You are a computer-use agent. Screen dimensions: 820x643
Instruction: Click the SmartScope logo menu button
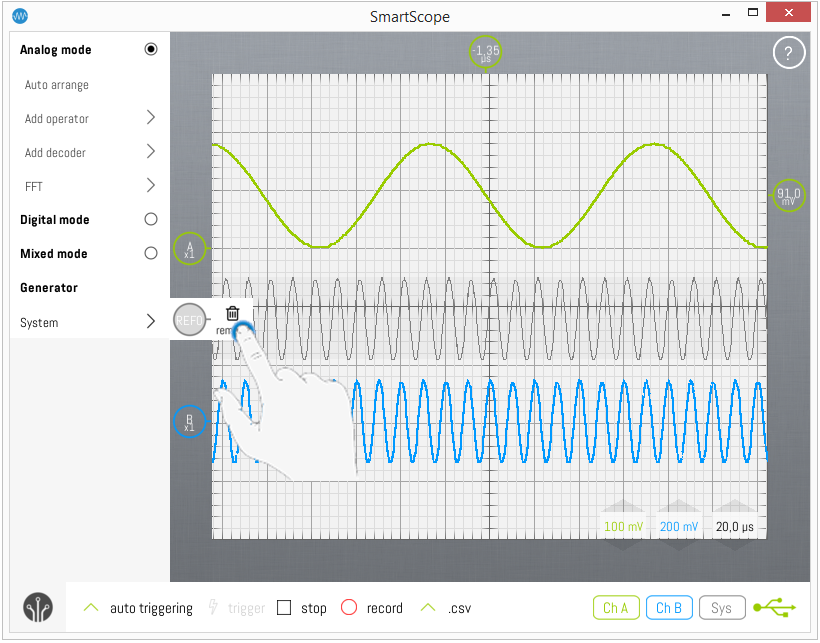point(38,608)
